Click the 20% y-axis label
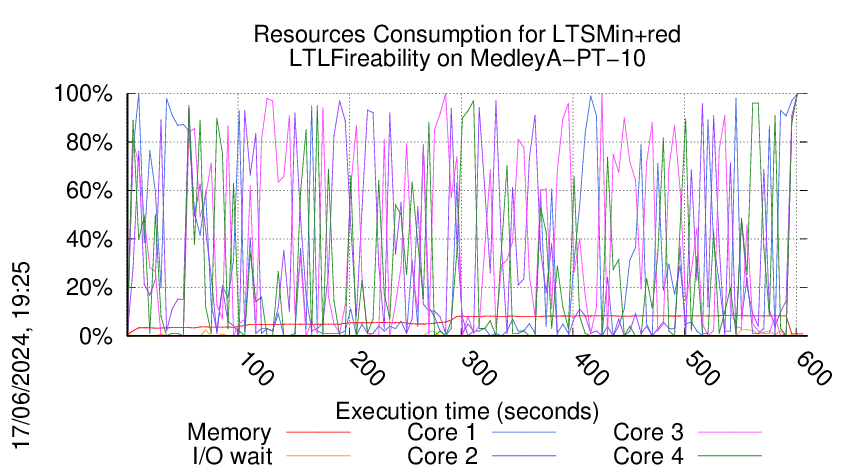850x475 pixels. (x=89, y=287)
